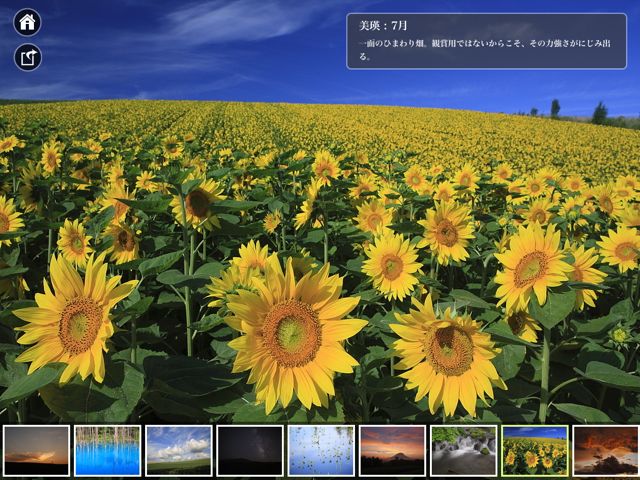Viewport: 640px width, 480px height.
Task: Select the waterfall stream thumbnail
Action: point(464,451)
